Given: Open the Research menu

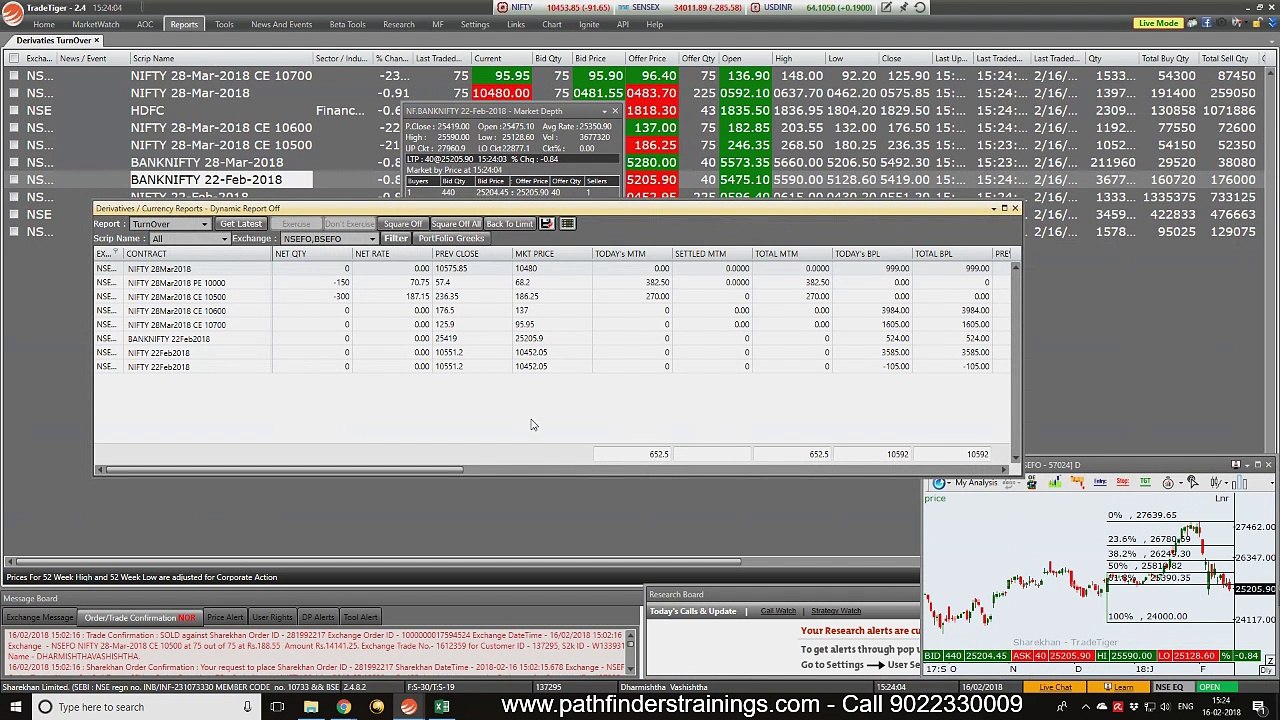Looking at the screenshot, I should point(398,24).
